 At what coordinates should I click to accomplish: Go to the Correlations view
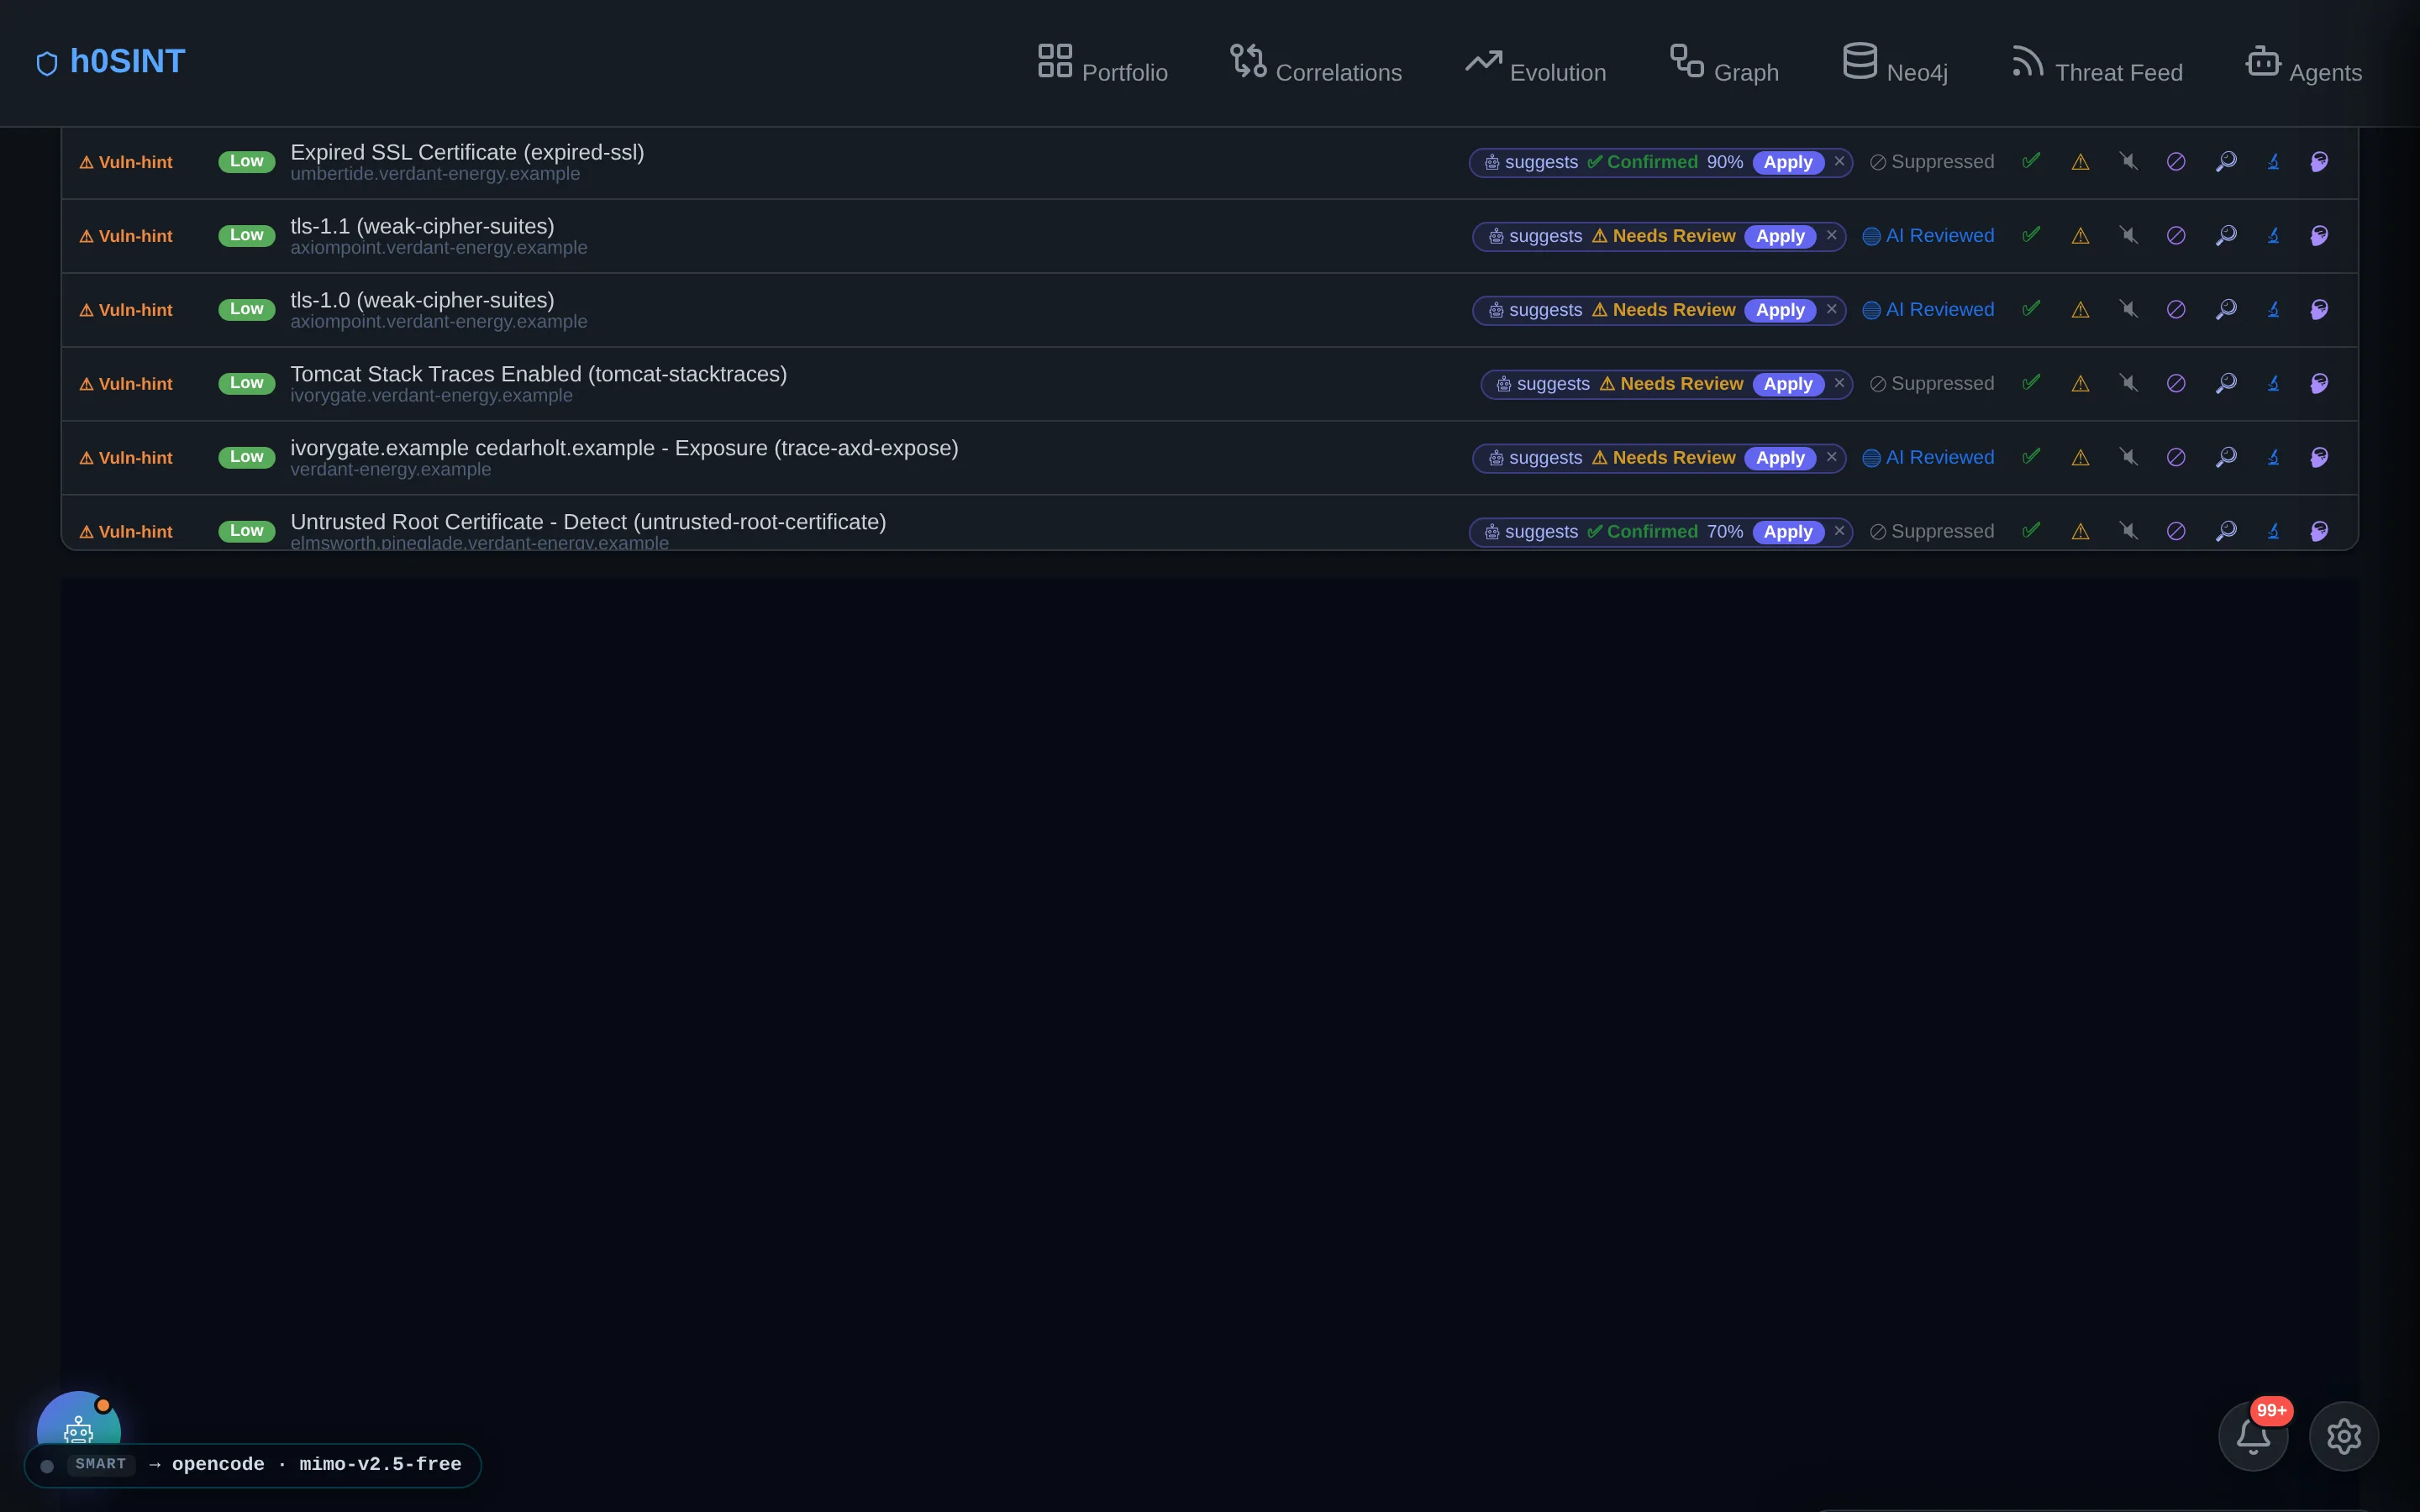pos(1315,63)
